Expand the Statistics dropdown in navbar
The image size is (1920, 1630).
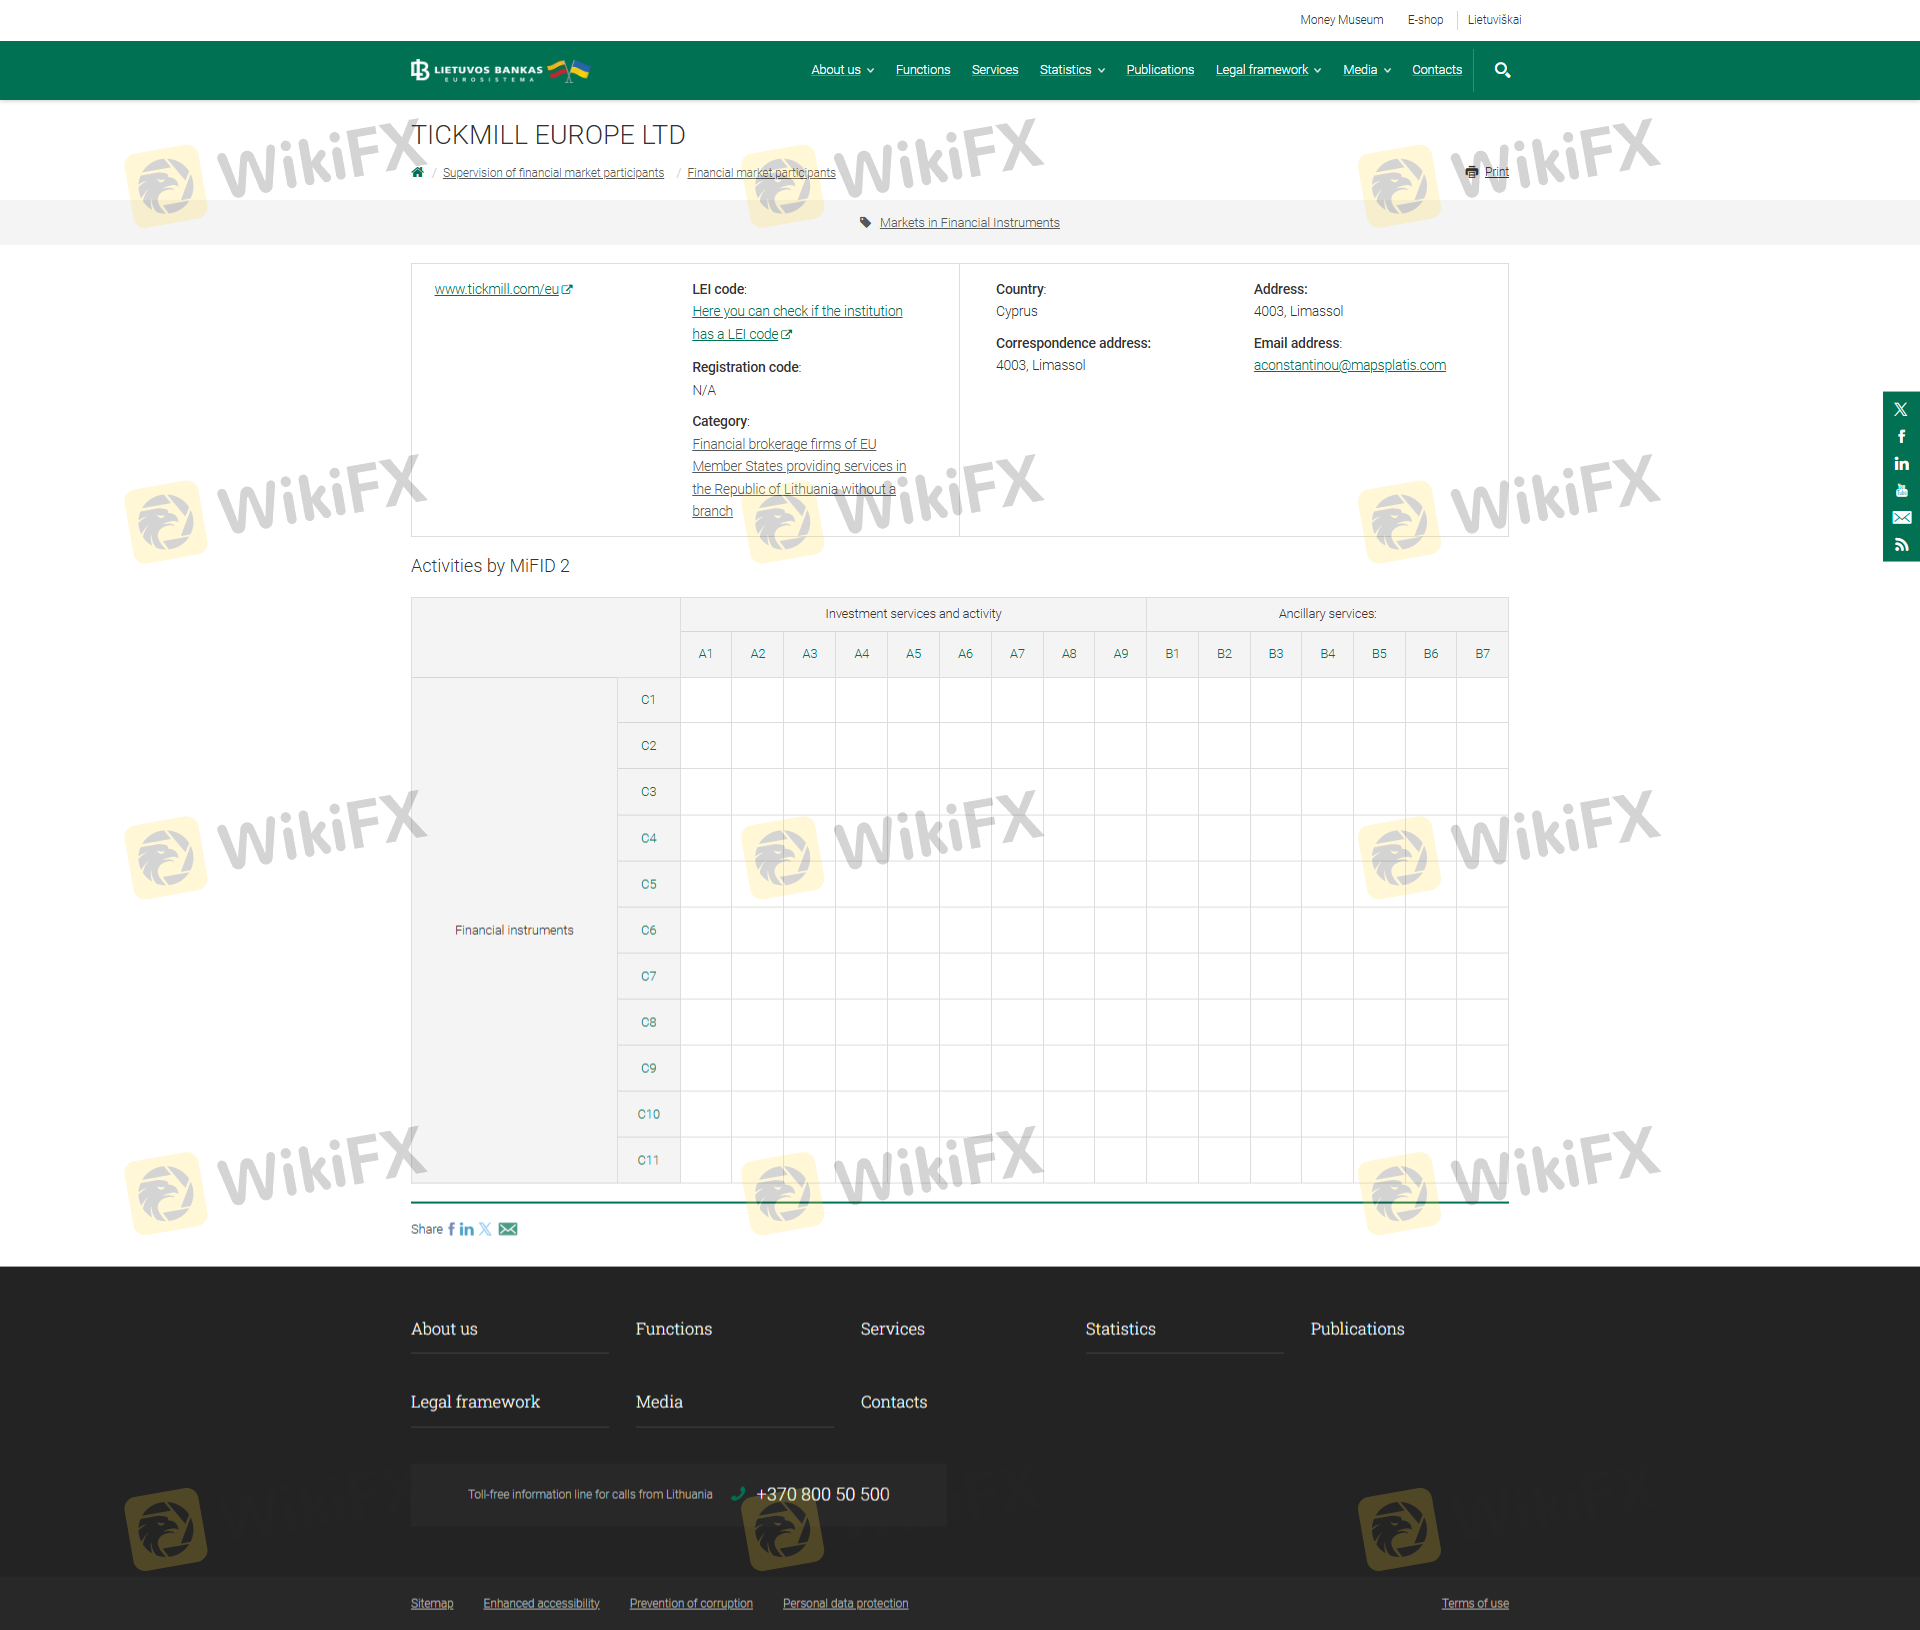point(1071,70)
